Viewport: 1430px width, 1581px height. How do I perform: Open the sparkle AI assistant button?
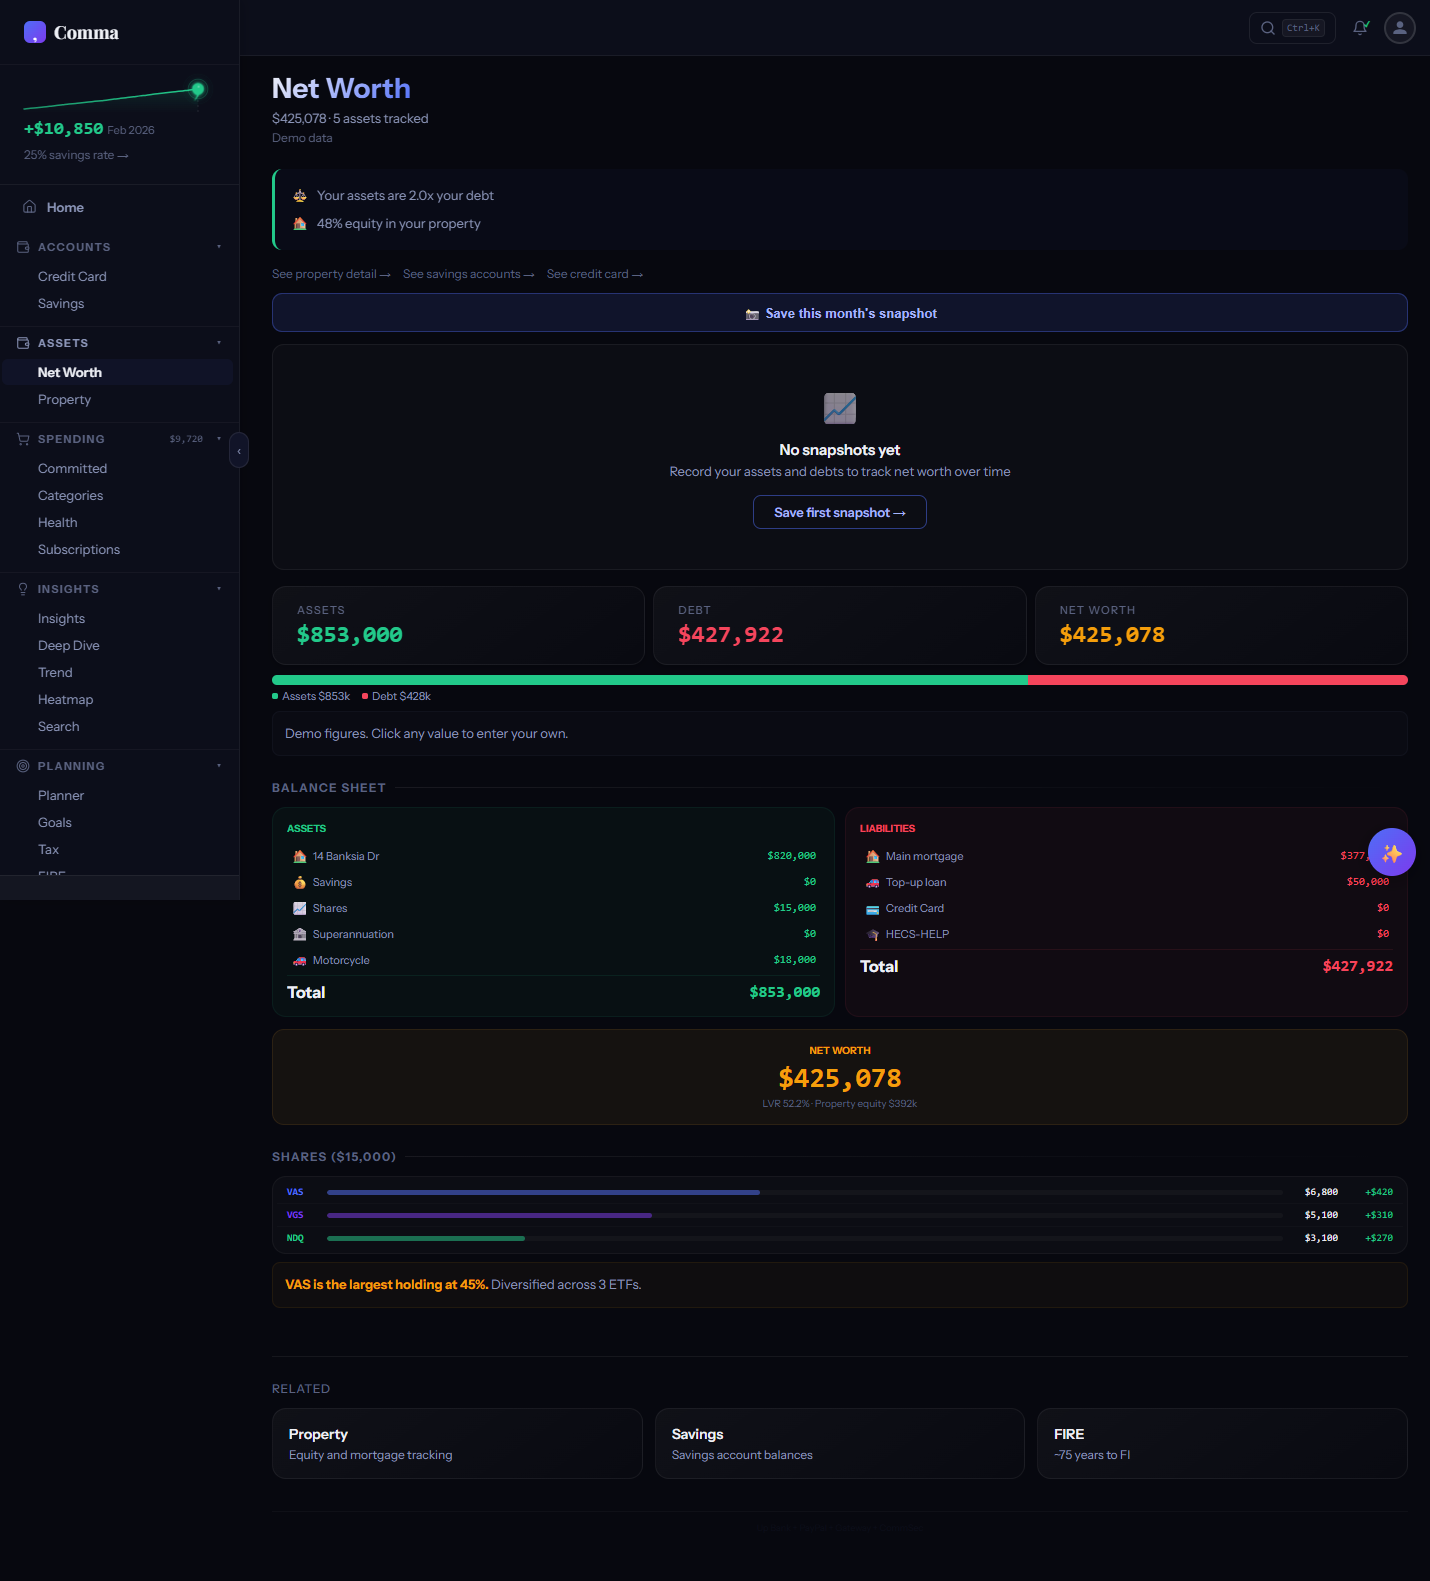pyautogui.click(x=1391, y=852)
